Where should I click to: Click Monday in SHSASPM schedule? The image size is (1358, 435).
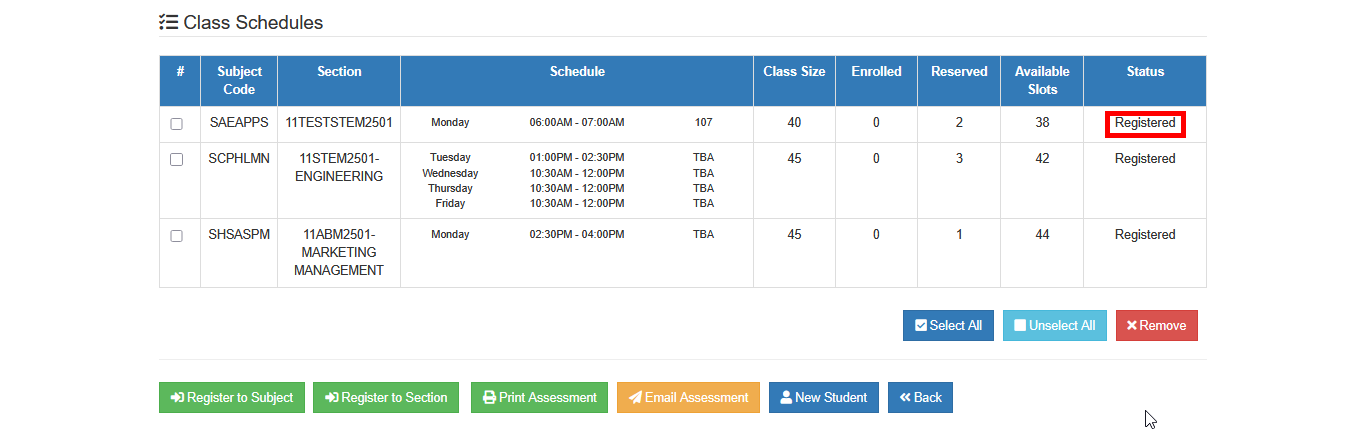point(450,235)
